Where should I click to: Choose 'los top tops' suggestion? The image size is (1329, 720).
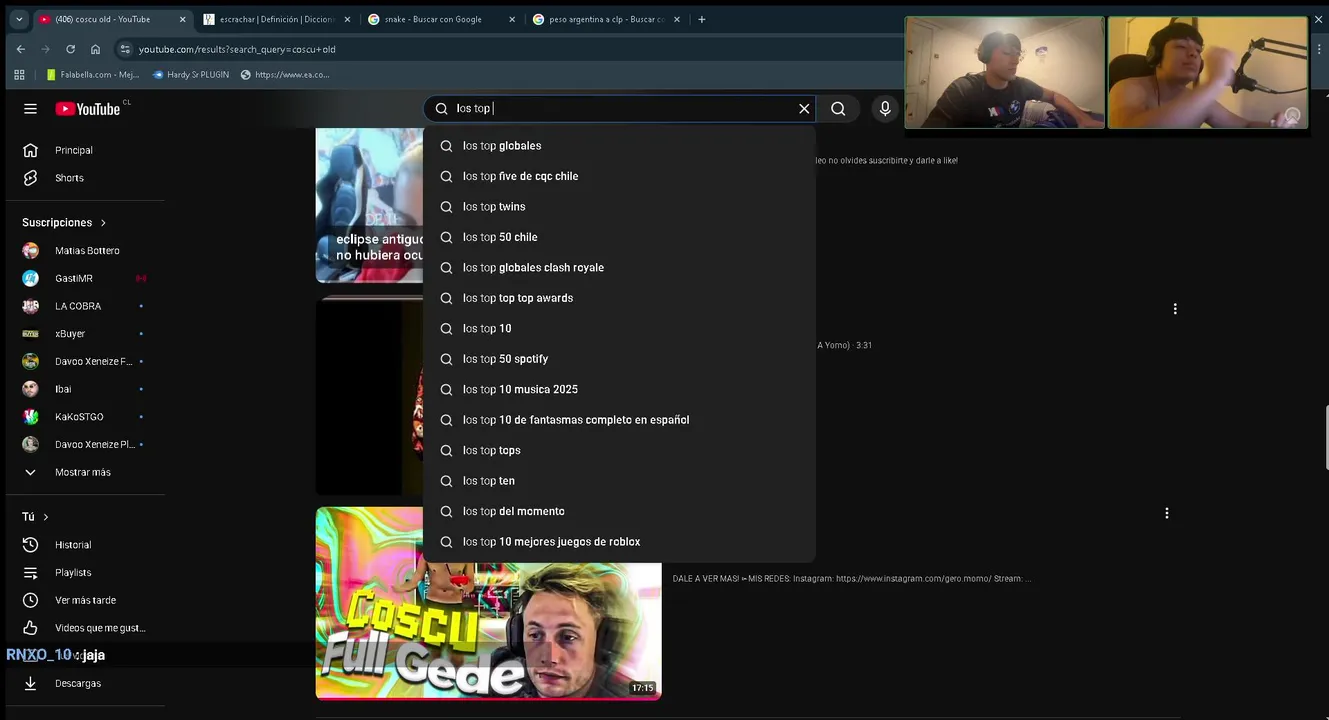619,451
